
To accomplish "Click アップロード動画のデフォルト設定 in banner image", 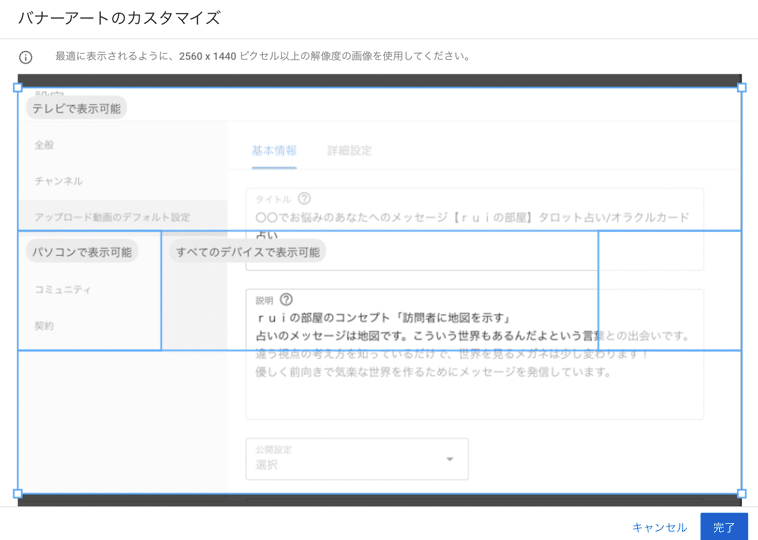I will point(112,217).
